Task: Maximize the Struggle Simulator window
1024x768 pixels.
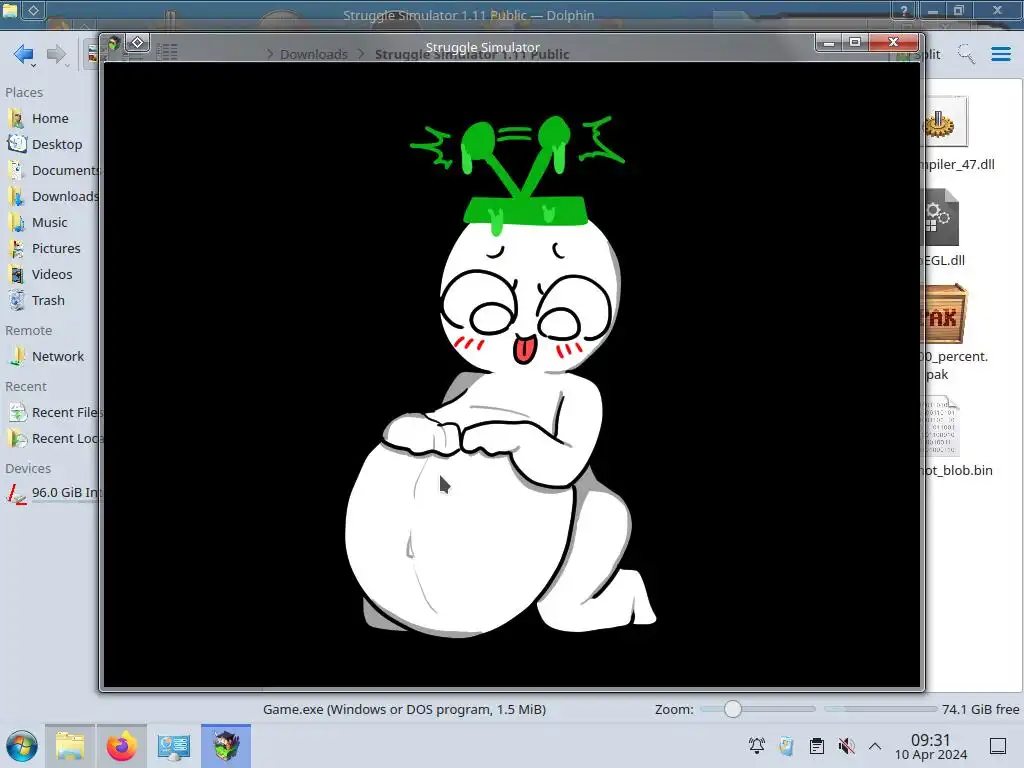Action: coord(854,42)
